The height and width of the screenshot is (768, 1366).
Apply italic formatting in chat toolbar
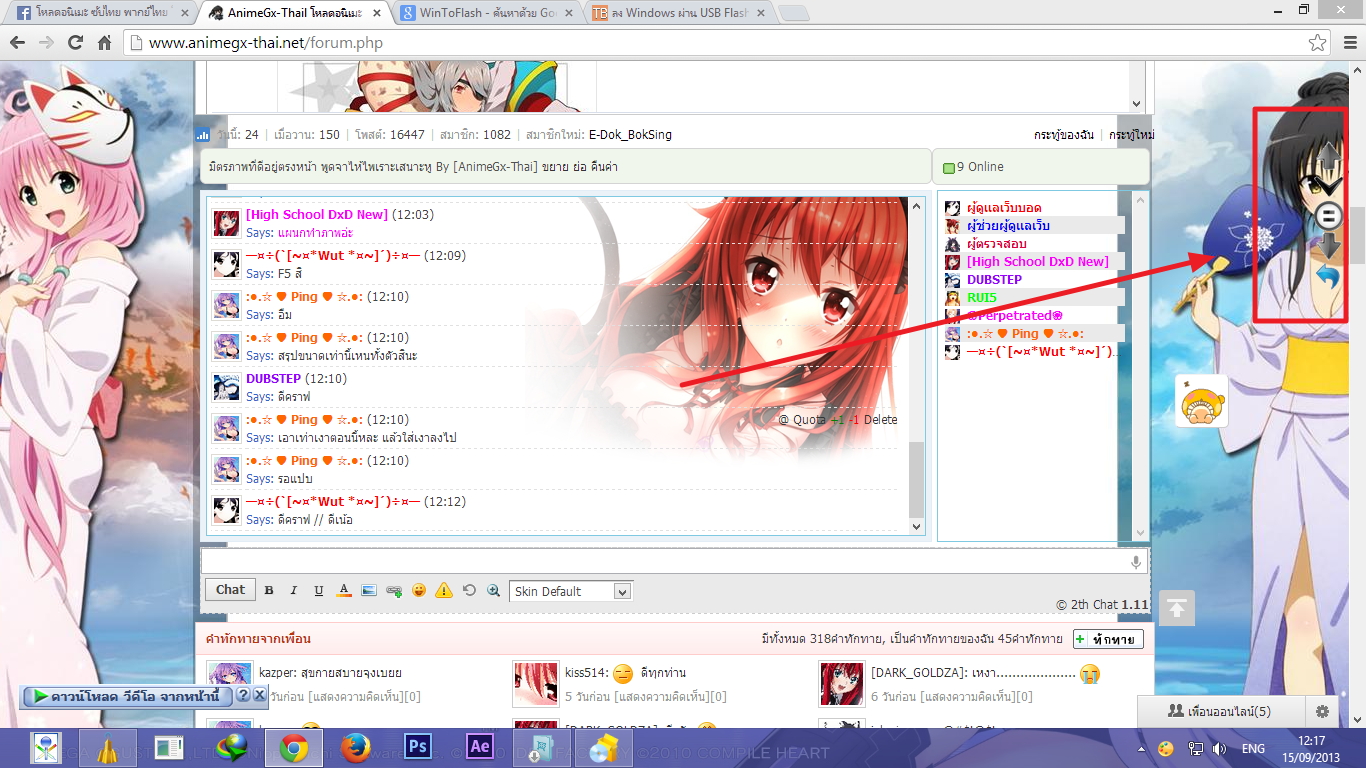pyautogui.click(x=294, y=591)
